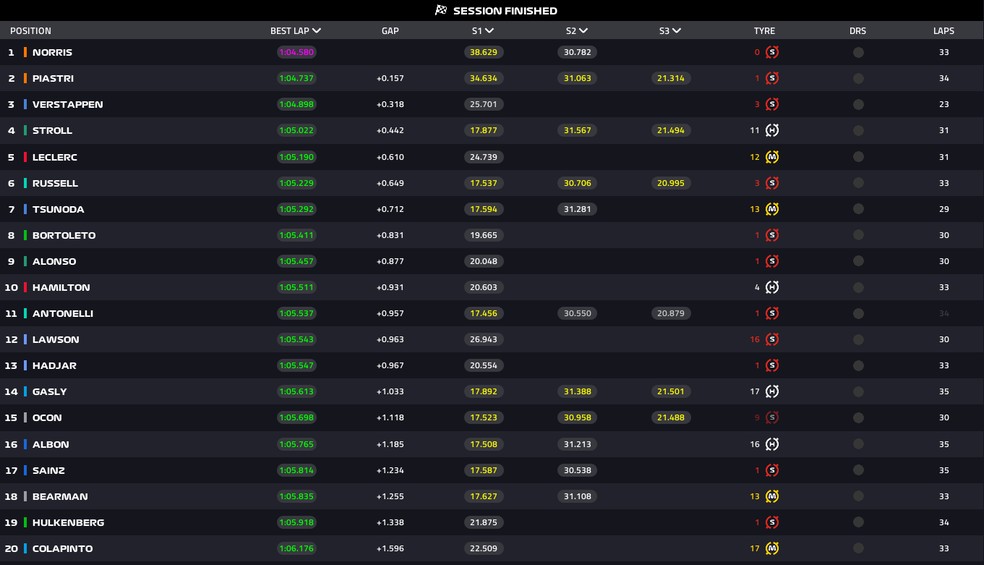Screen dimensions: 984x565
Task: Open the S3 sector column dropdown
Action: (x=677, y=31)
